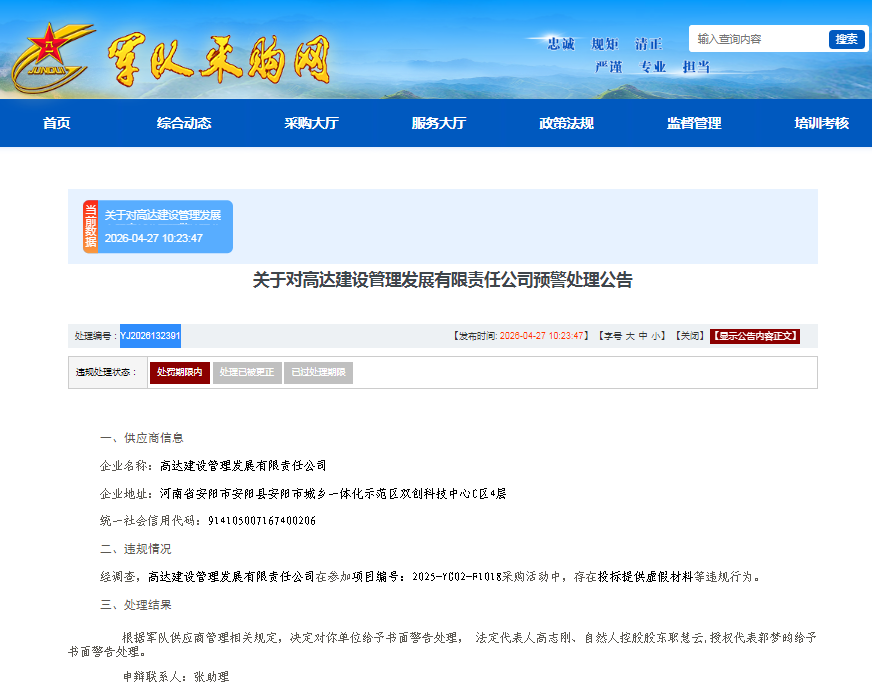The height and width of the screenshot is (685, 872).
Task: Expand the 服务大厅 navigation menu
Action: 439,123
